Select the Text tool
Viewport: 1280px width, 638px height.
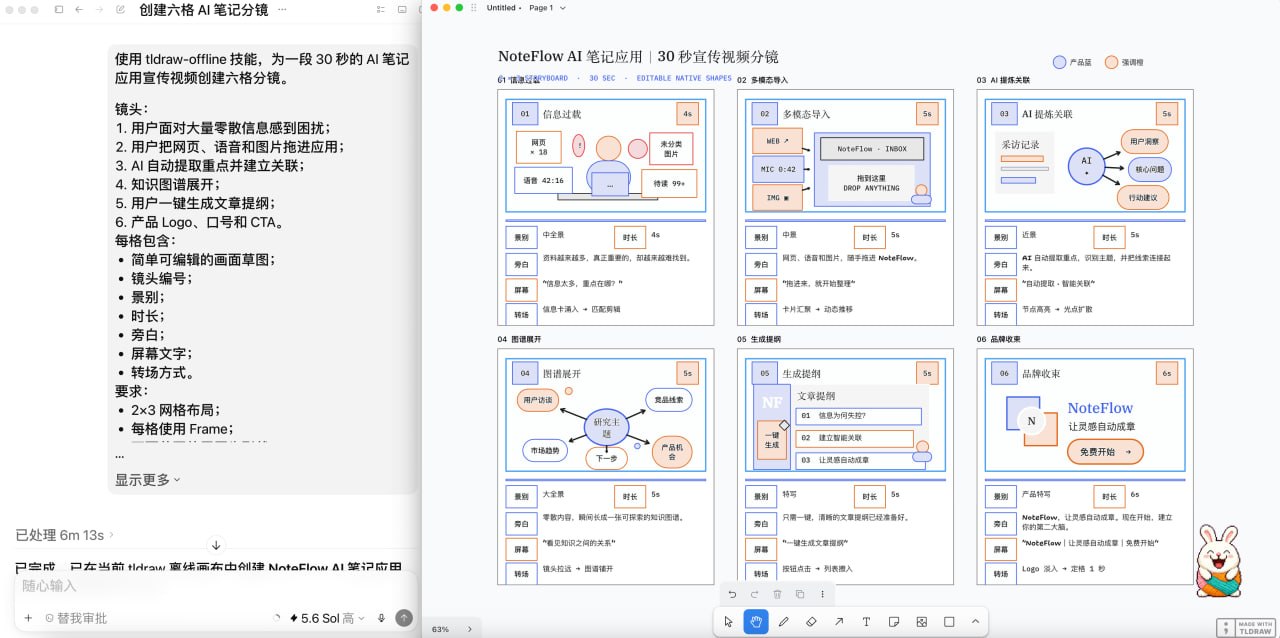(866, 621)
